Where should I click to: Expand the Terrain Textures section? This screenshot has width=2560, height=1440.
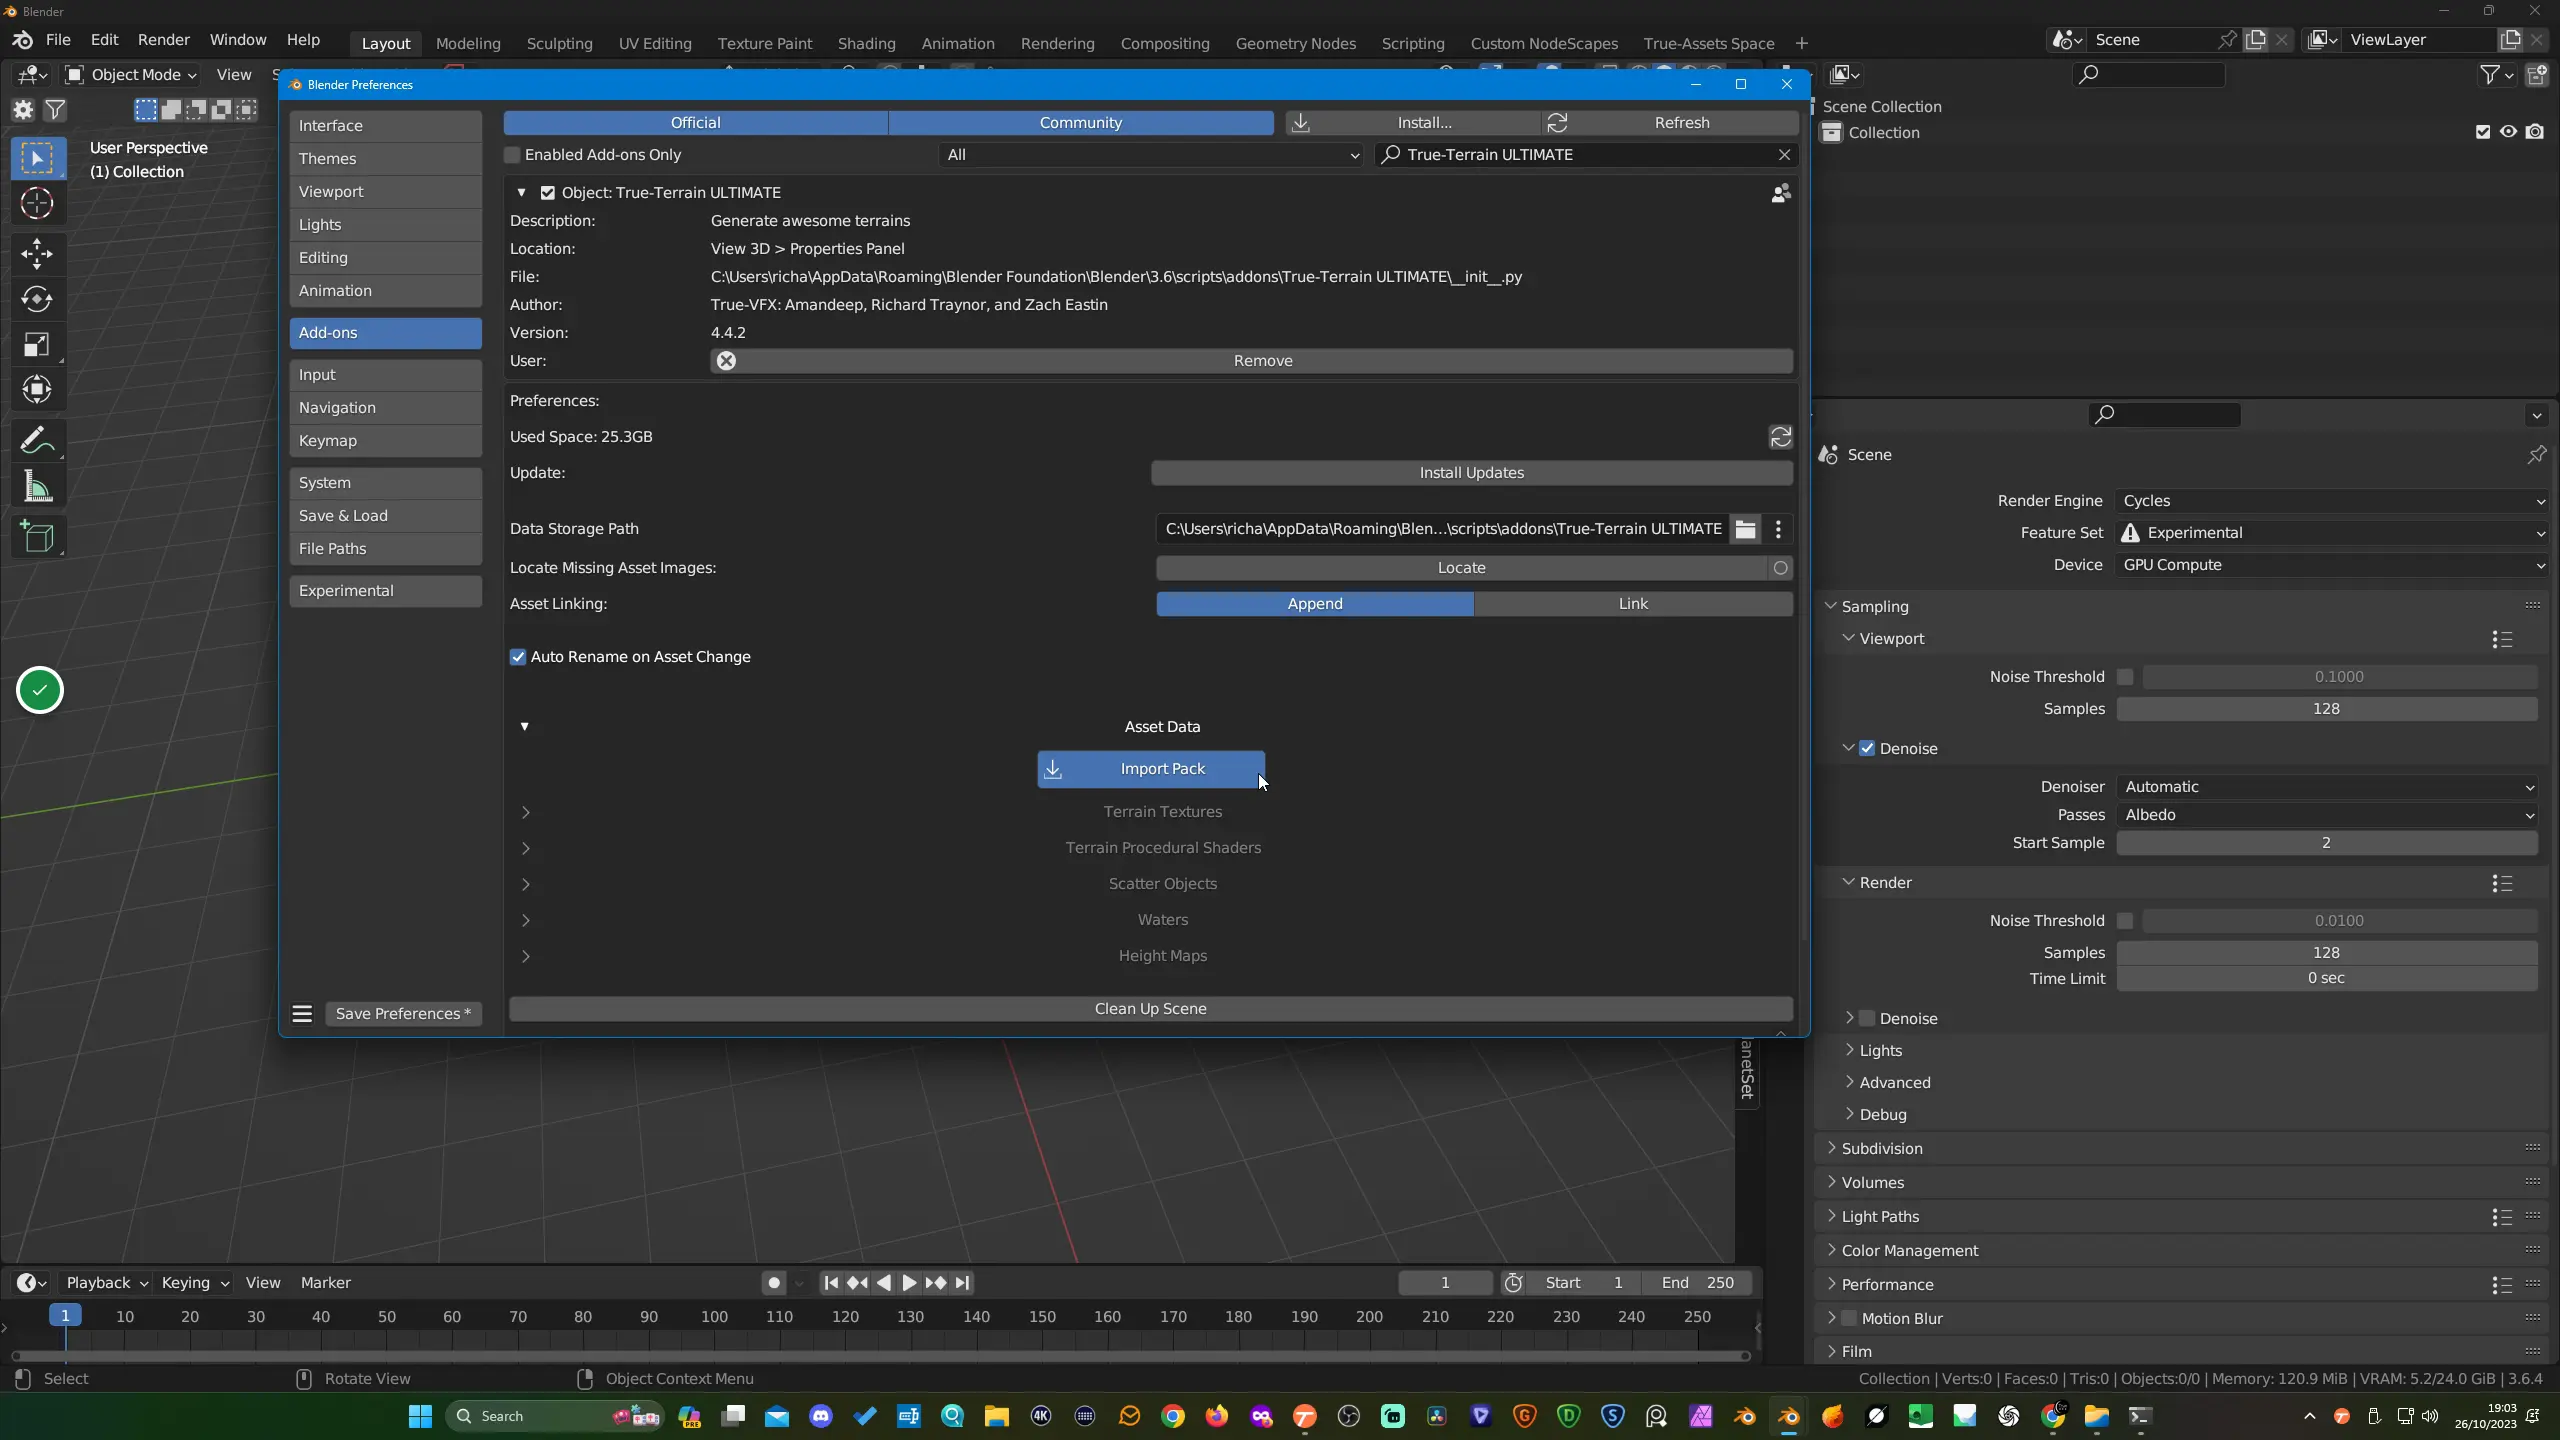(526, 812)
